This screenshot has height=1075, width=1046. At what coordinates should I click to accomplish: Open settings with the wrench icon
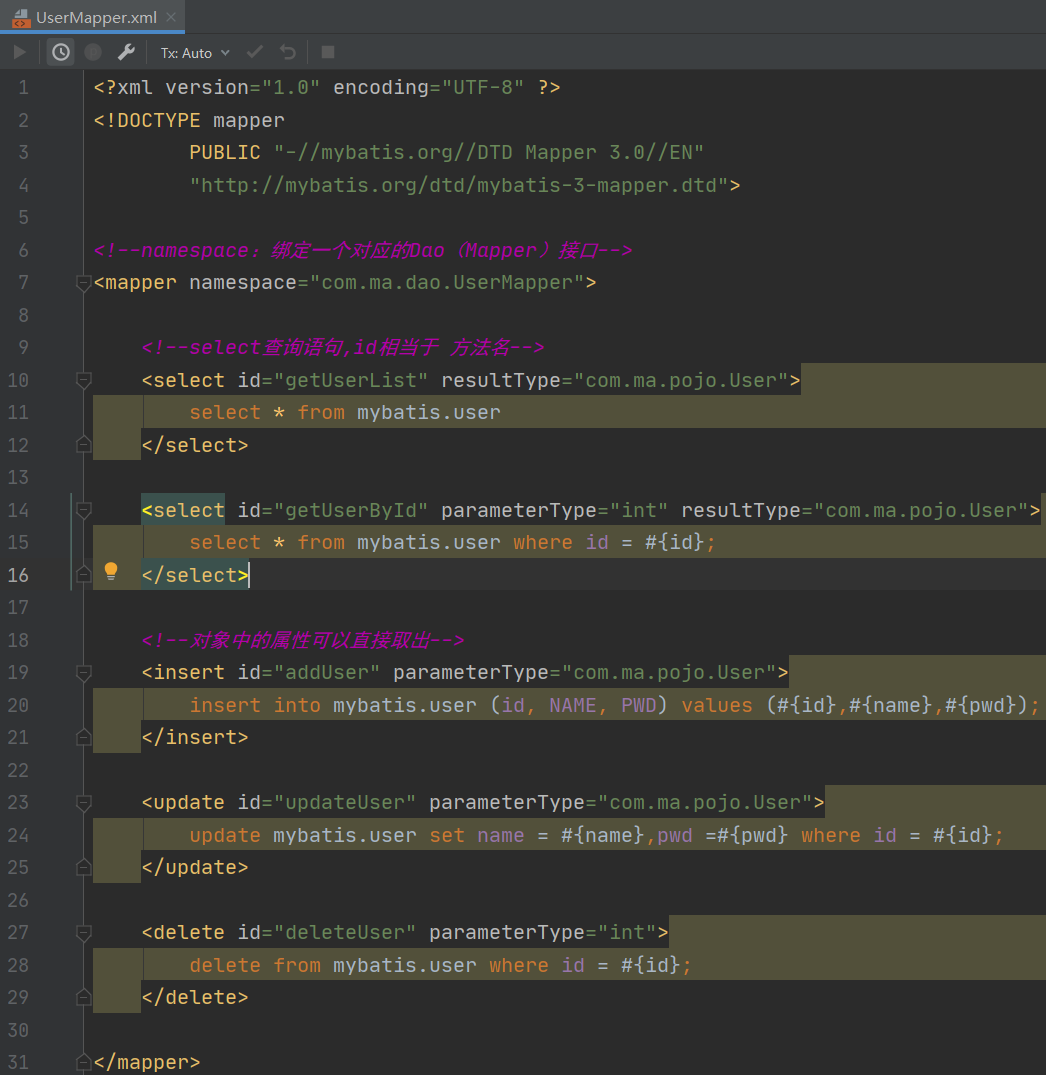tap(125, 52)
